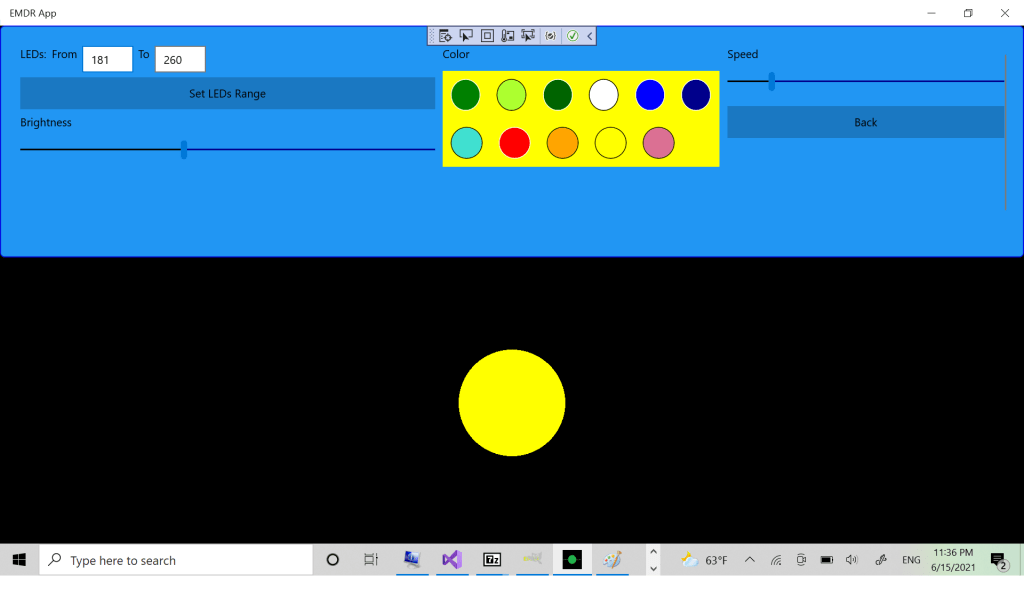1024x599 pixels.
Task: Open 7-Zip from the taskbar
Action: coord(491,560)
